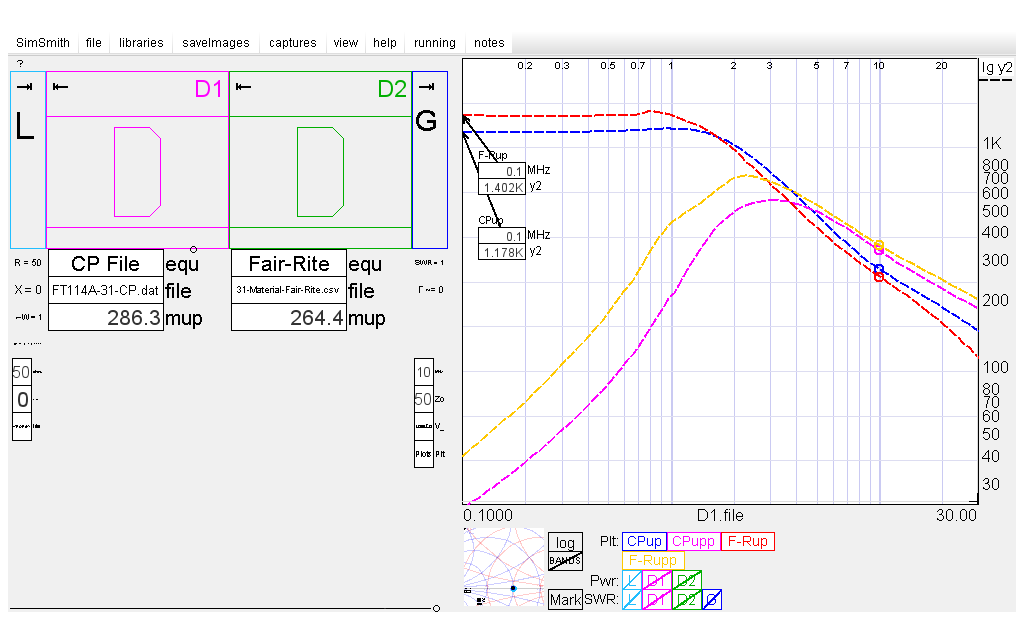Click the green D2 label
Image resolution: width=1024 pixels, height=620 pixels.
coord(392,89)
